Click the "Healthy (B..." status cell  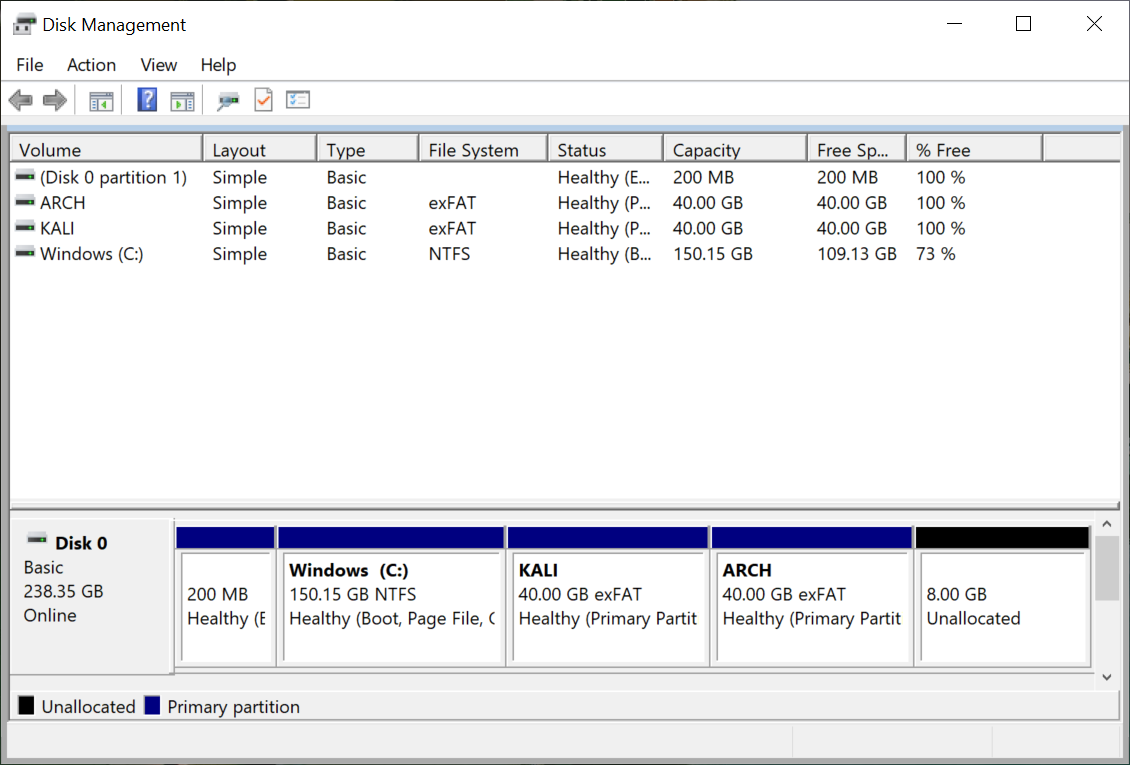click(605, 254)
